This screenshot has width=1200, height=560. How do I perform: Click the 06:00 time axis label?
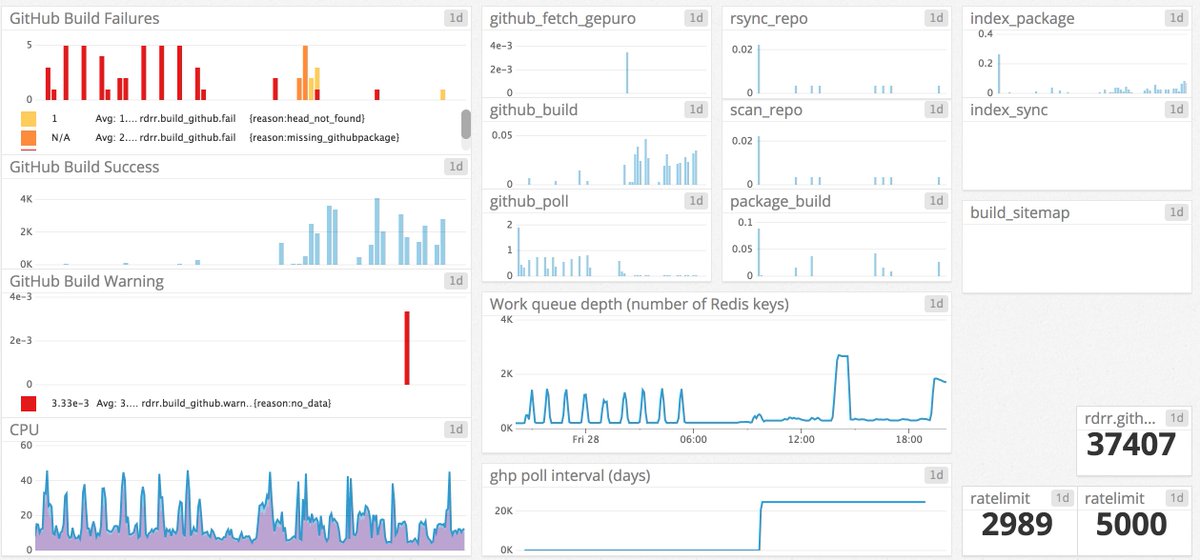(693, 439)
